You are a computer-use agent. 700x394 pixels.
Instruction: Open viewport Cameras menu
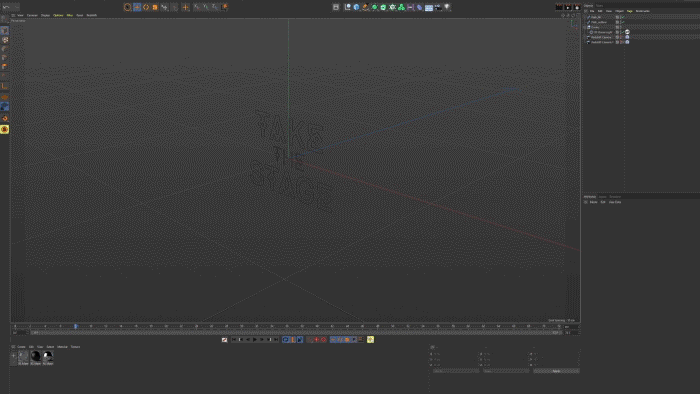[32, 15]
